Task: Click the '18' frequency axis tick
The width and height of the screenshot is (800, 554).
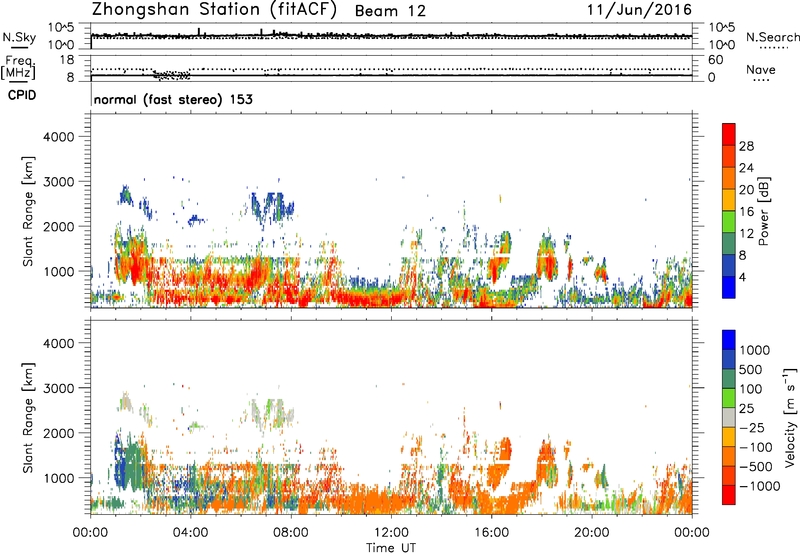Action: point(67,60)
